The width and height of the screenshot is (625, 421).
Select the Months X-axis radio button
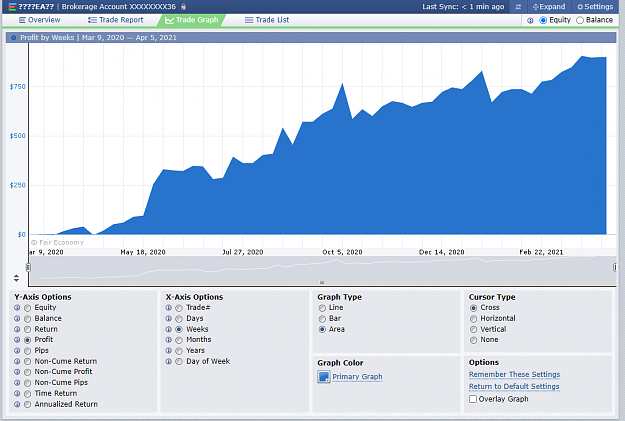179,340
